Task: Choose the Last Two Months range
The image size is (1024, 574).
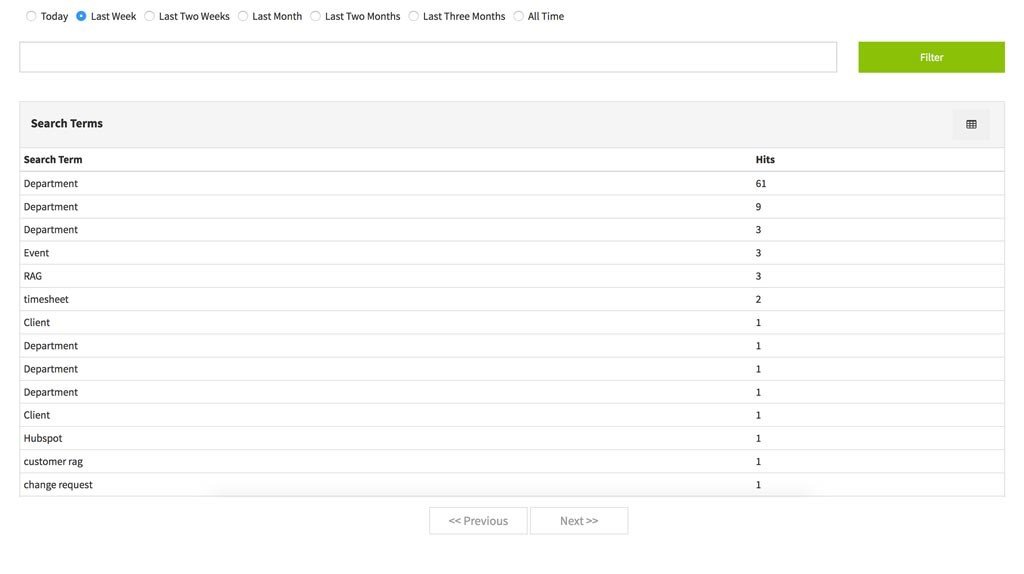Action: (x=315, y=16)
